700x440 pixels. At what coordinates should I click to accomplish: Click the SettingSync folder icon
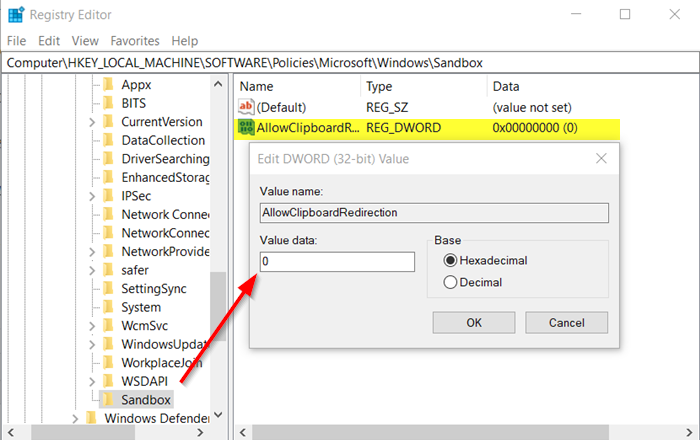pos(108,289)
